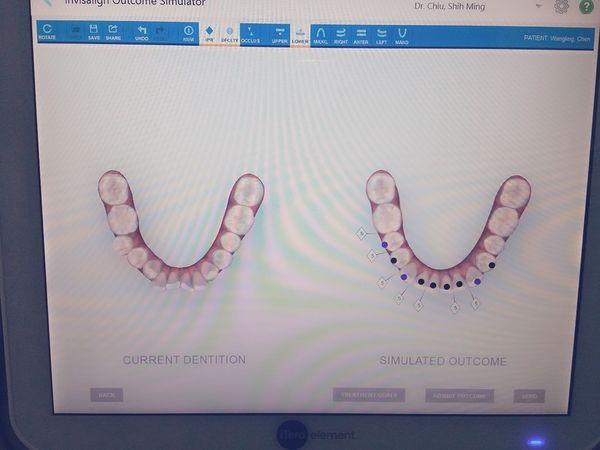The height and width of the screenshot is (450, 600).
Task: Expand the Dr. Chiu account dropdown
Action: 538,6
